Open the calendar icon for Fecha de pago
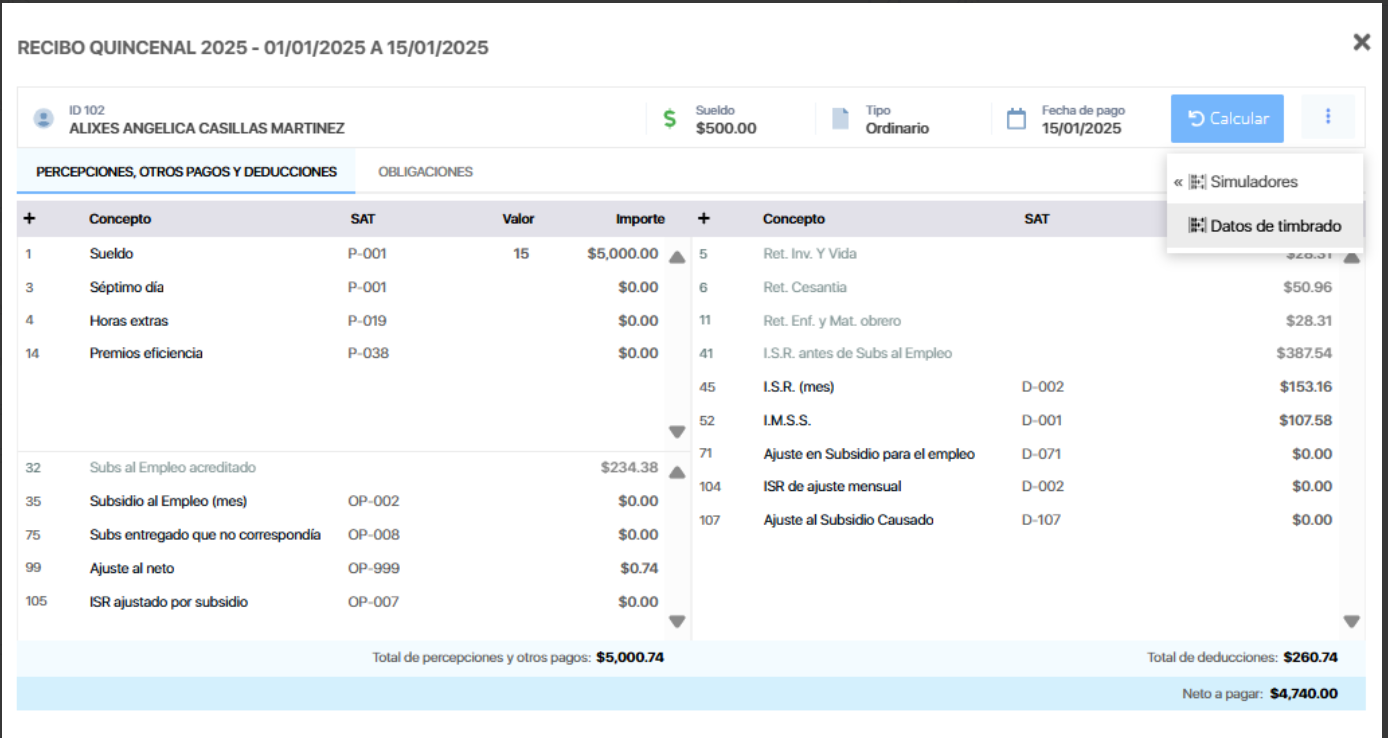This screenshot has height=738, width=1388. pos(1016,119)
